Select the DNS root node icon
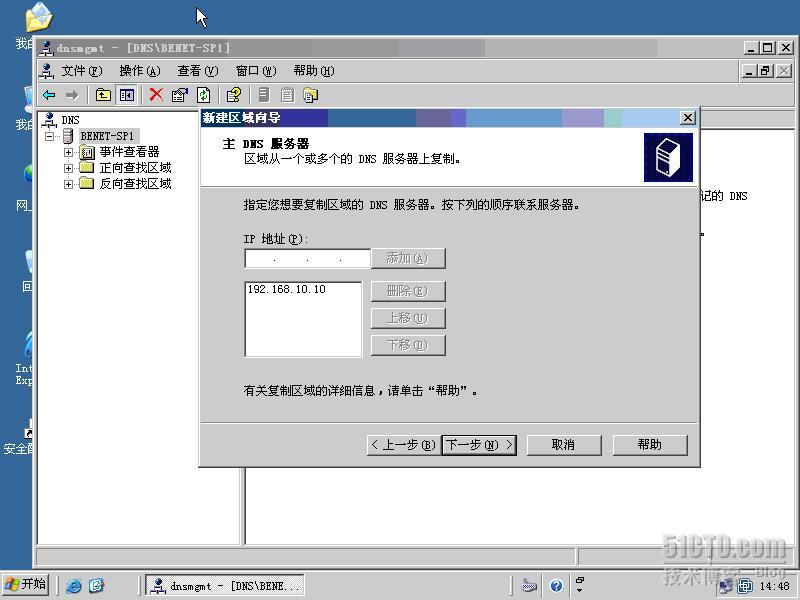800x600 pixels. pyautogui.click(x=49, y=120)
